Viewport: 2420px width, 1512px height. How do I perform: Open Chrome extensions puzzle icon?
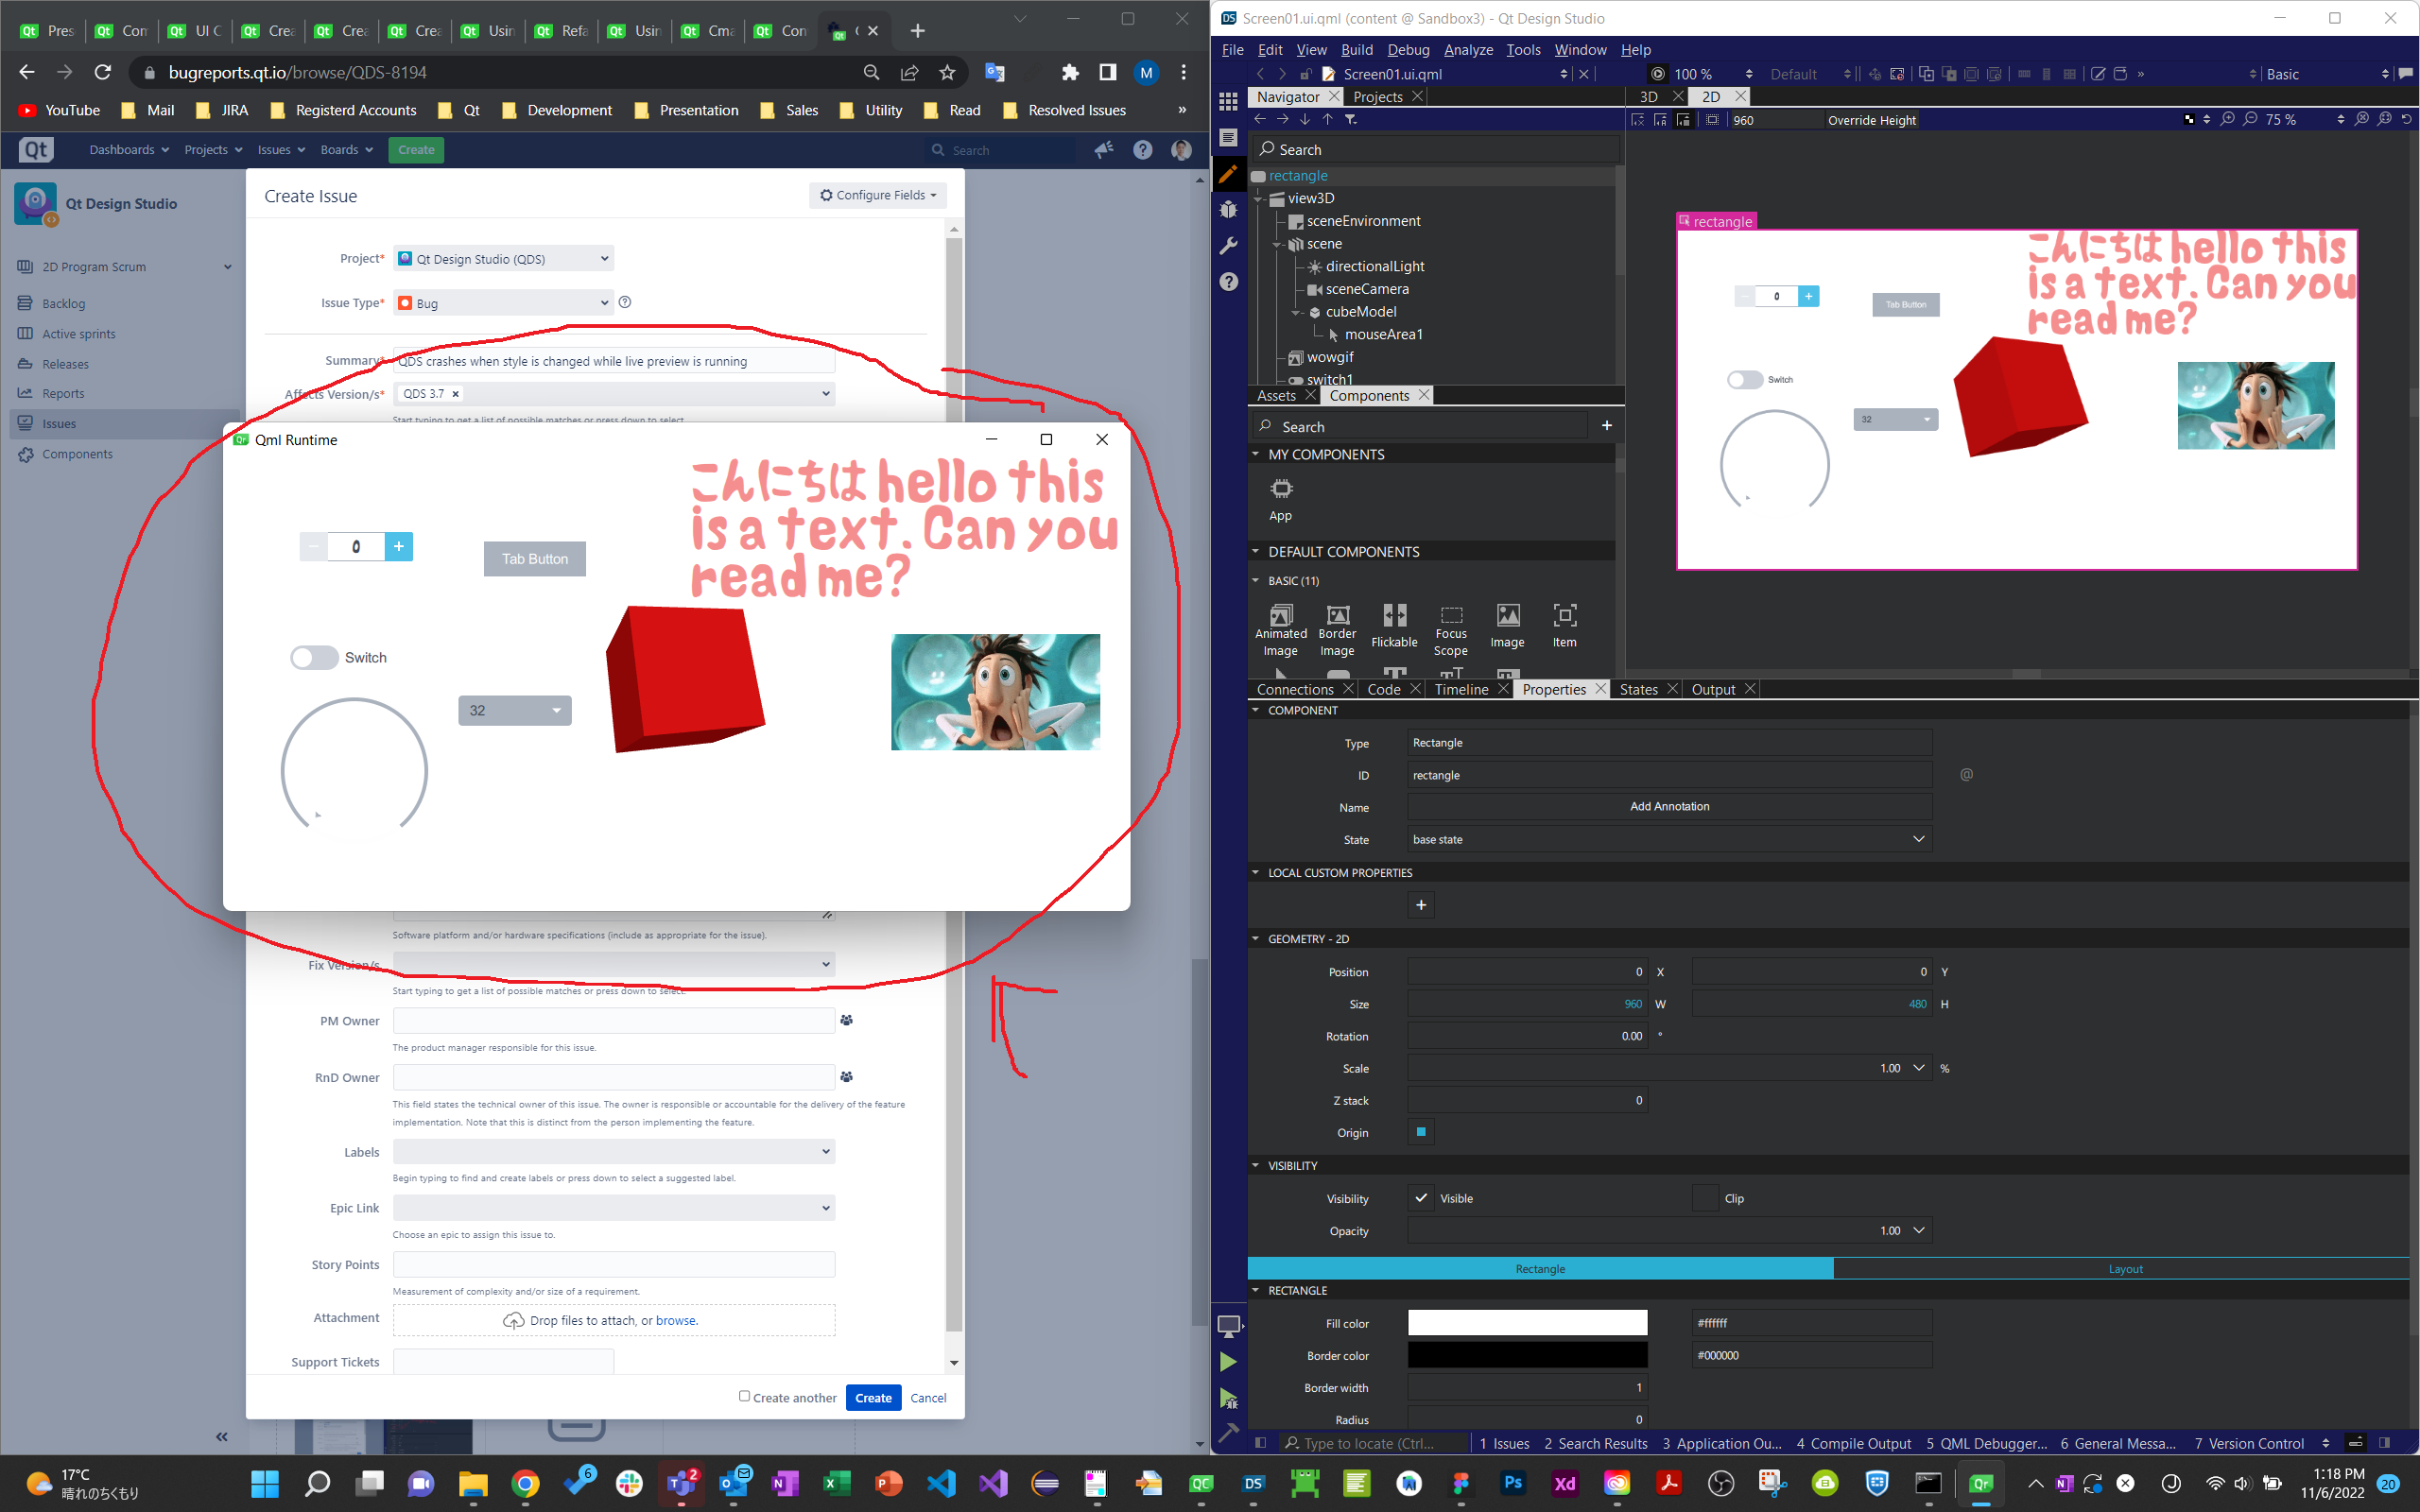pyautogui.click(x=1070, y=72)
